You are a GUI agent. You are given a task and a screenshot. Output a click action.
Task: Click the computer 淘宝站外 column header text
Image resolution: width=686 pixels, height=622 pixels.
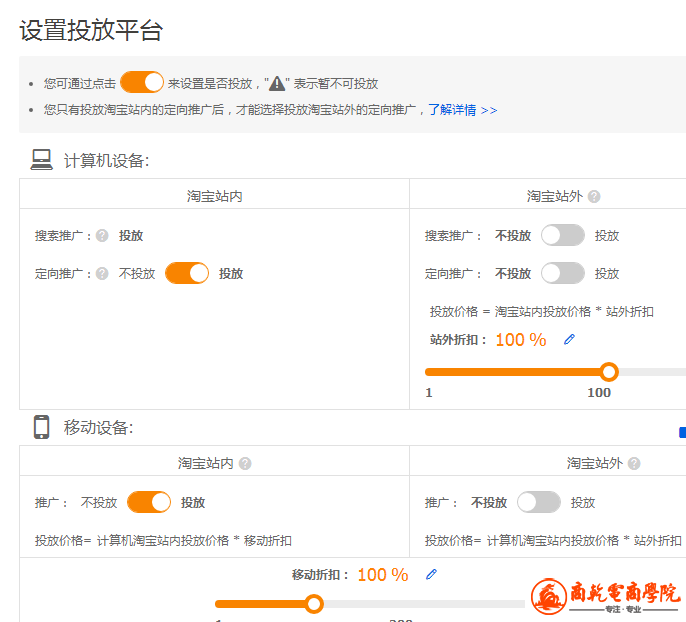coord(554,196)
